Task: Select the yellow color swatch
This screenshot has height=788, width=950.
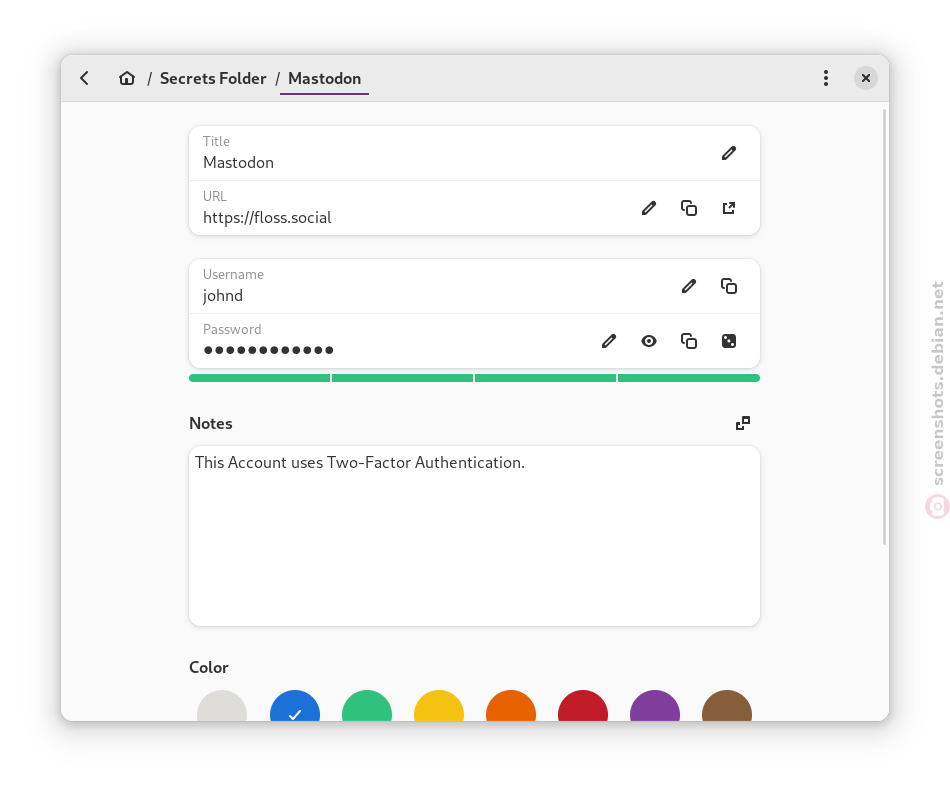Action: tap(439, 706)
